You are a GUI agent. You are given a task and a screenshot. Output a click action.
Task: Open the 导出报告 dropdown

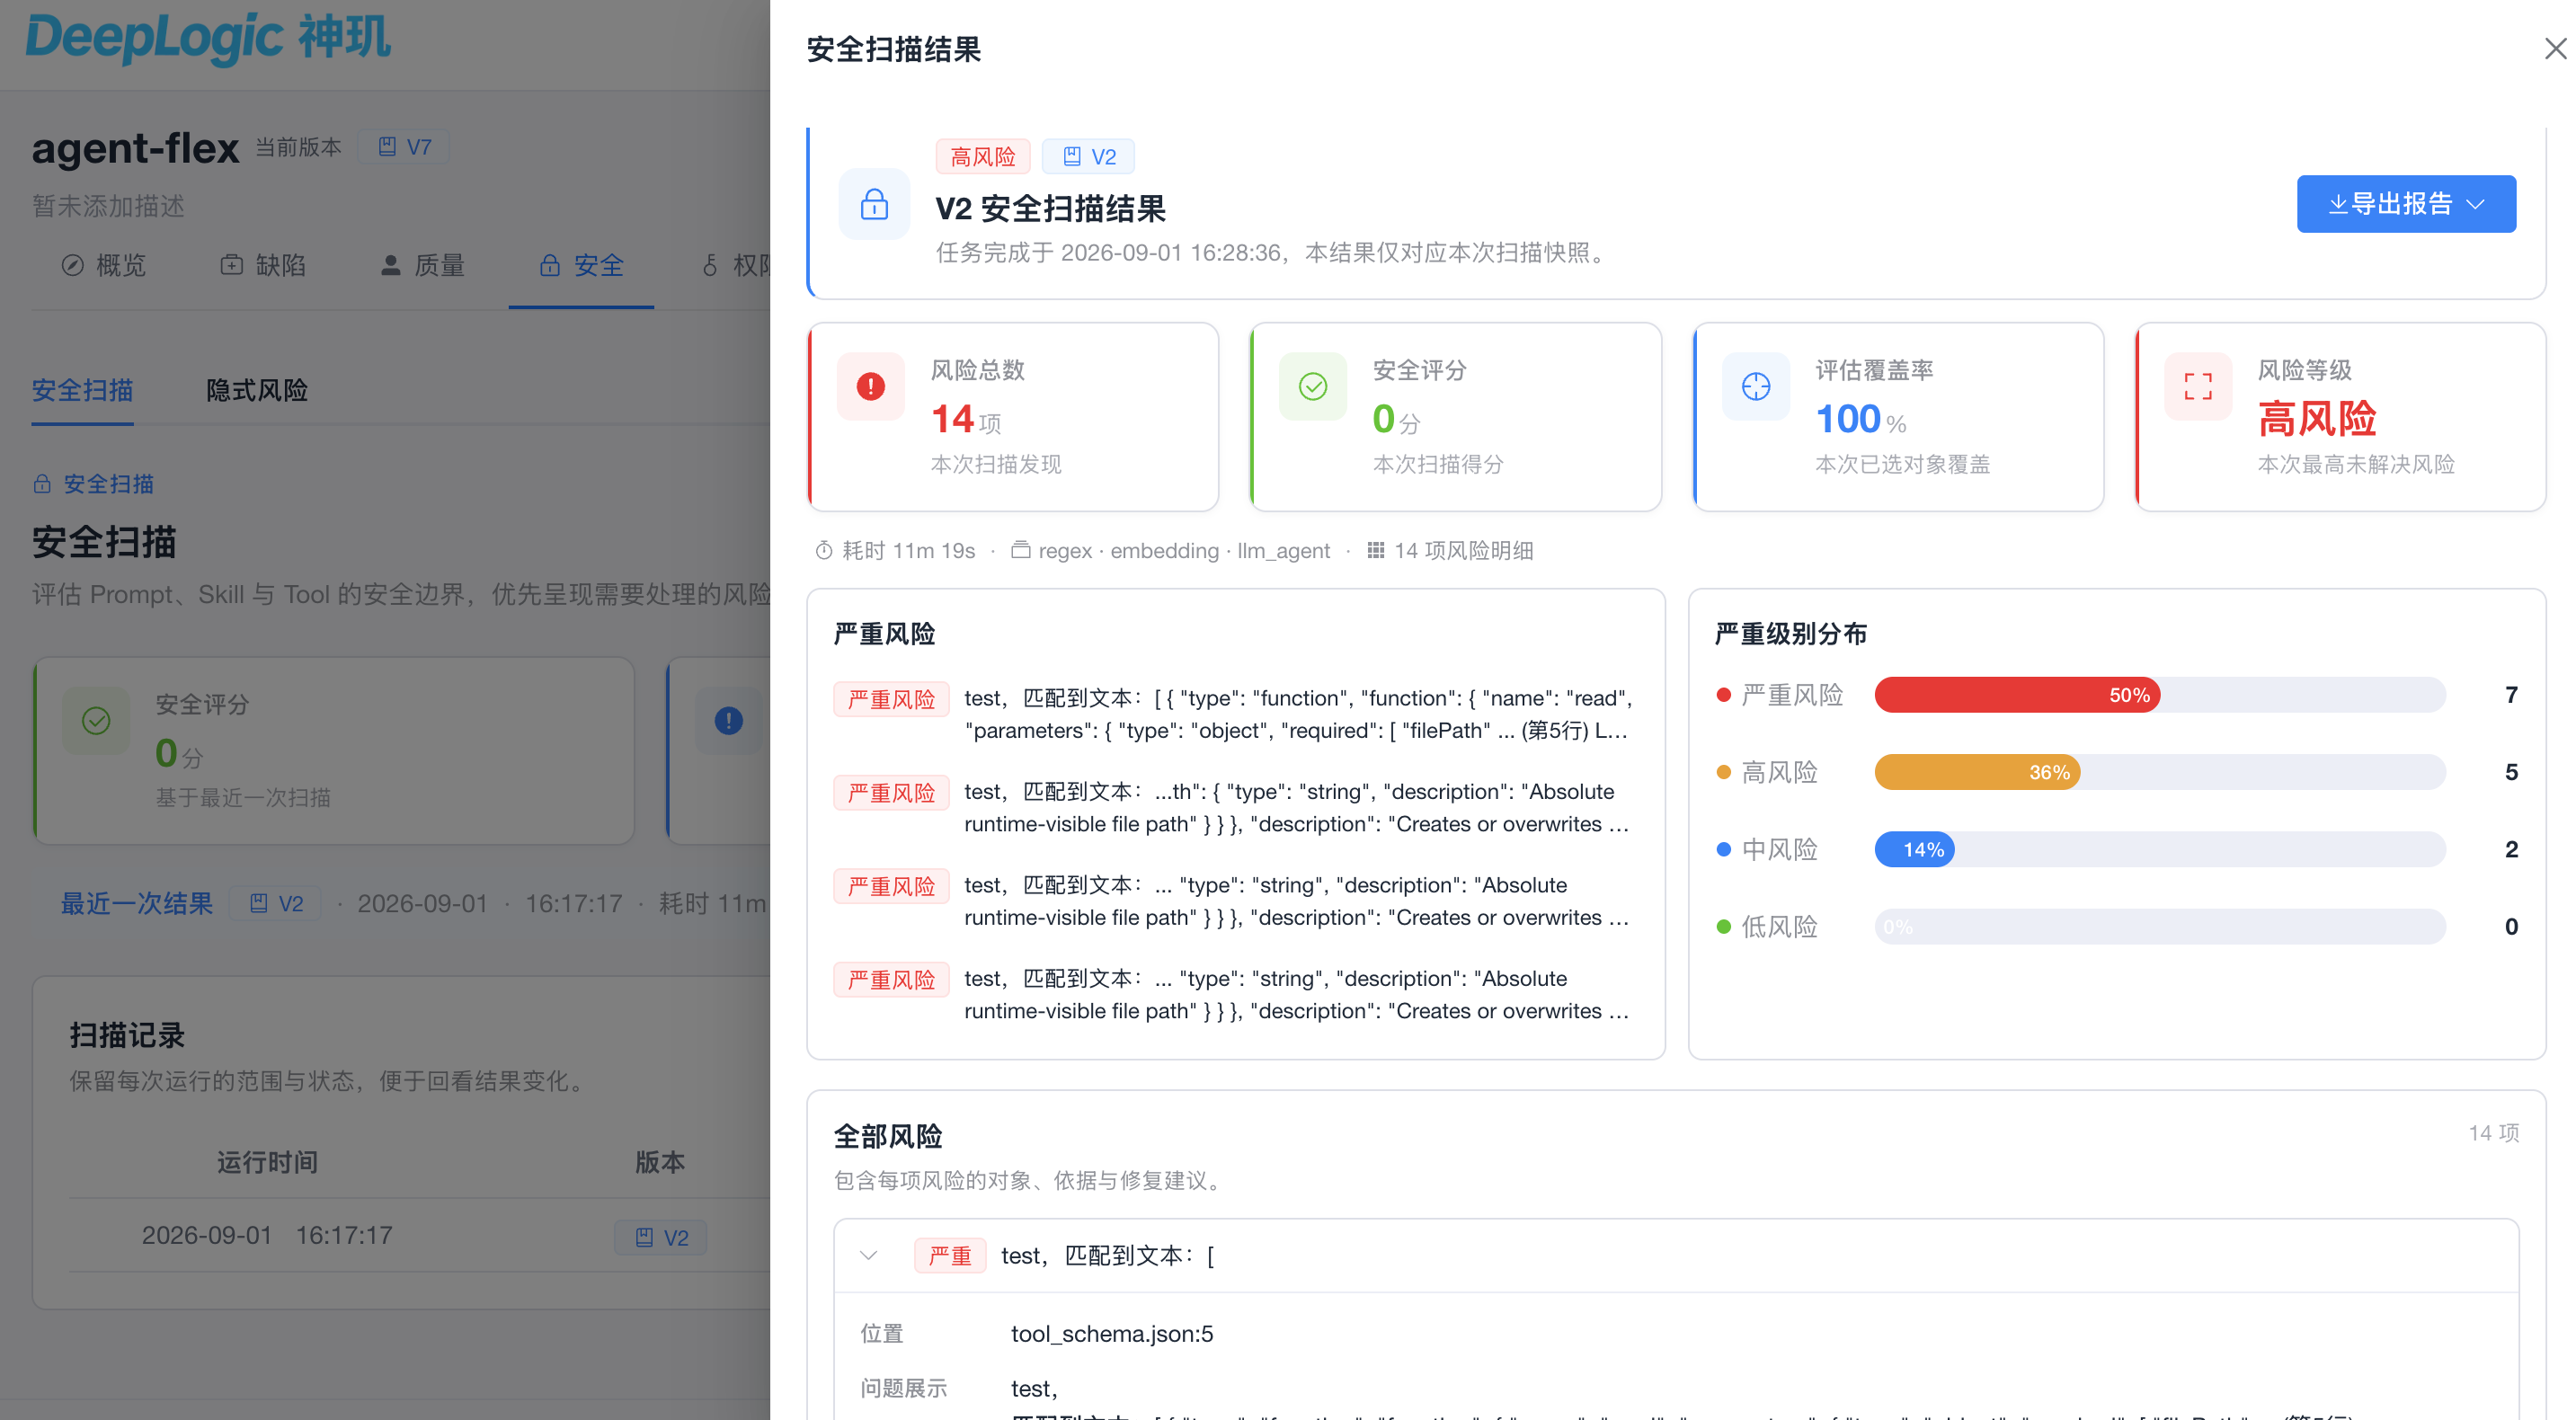click(2406, 204)
